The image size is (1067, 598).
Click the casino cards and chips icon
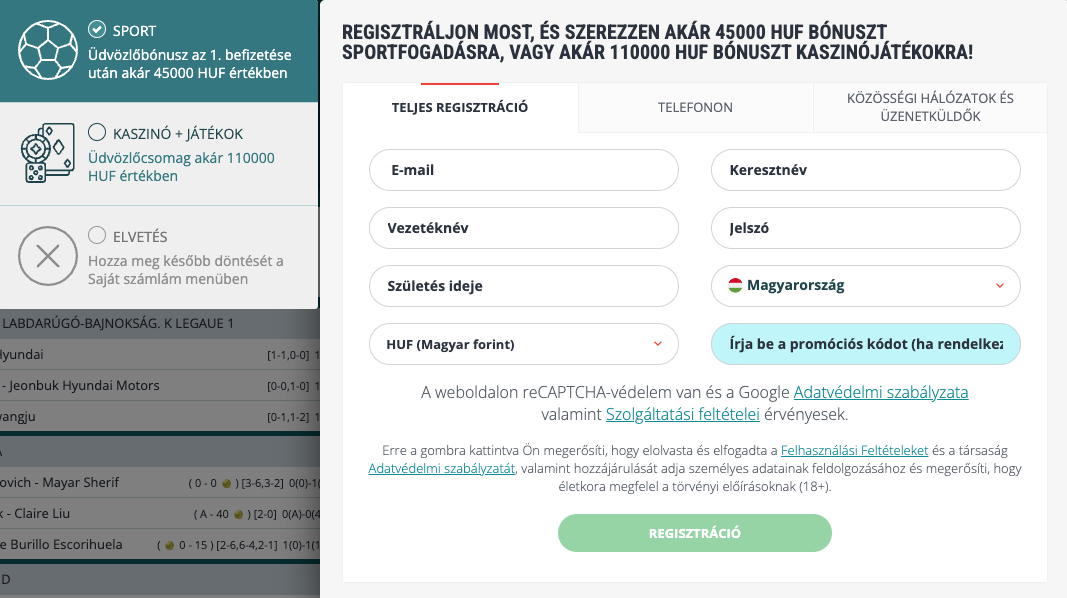pos(48,154)
